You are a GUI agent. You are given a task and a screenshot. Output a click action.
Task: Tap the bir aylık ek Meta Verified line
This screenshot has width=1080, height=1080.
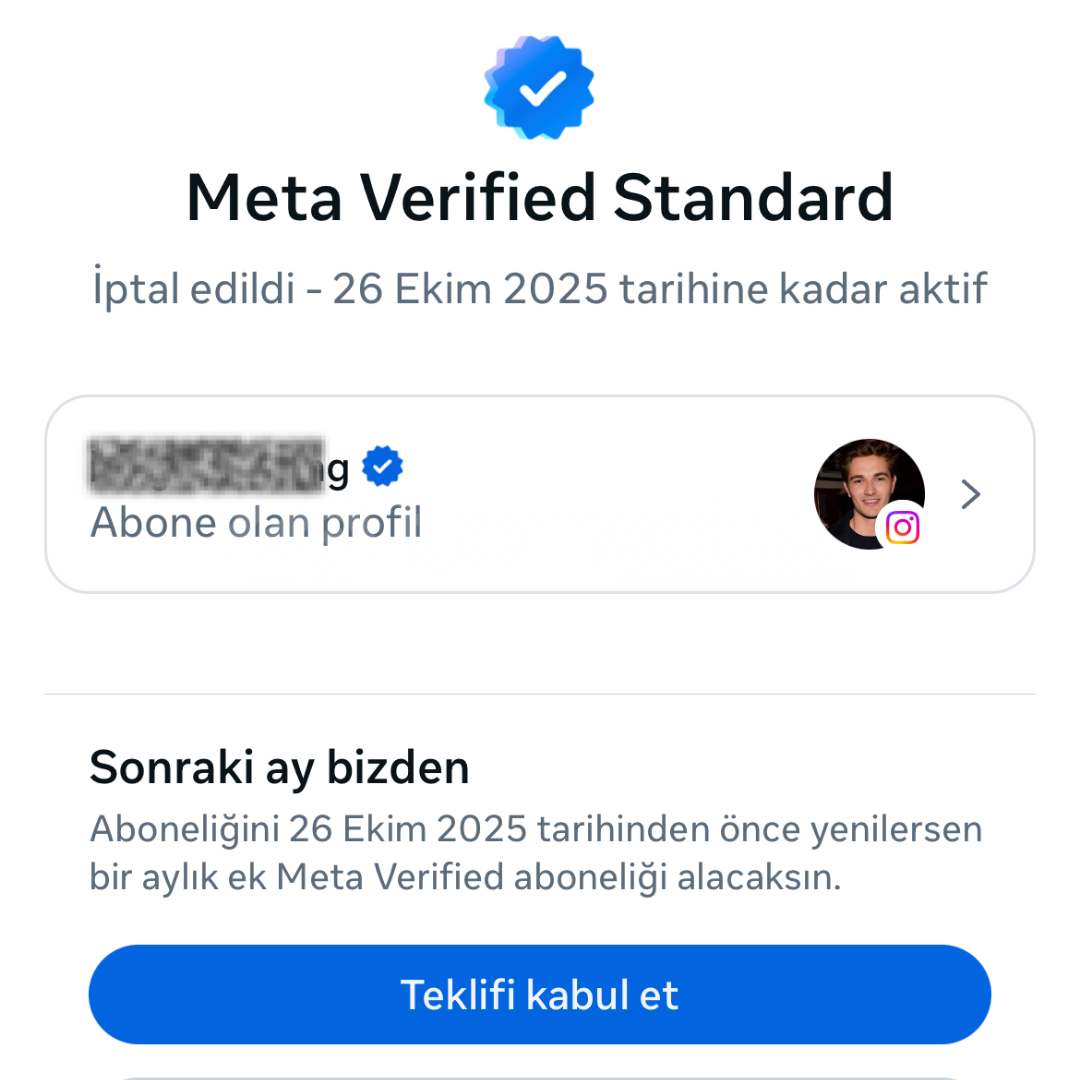[x=466, y=878]
